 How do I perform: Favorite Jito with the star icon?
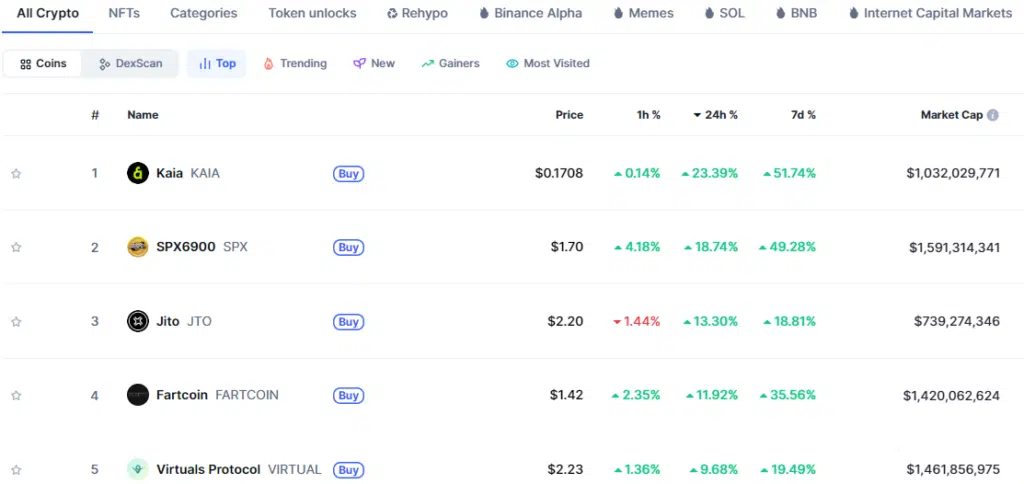coord(16,321)
